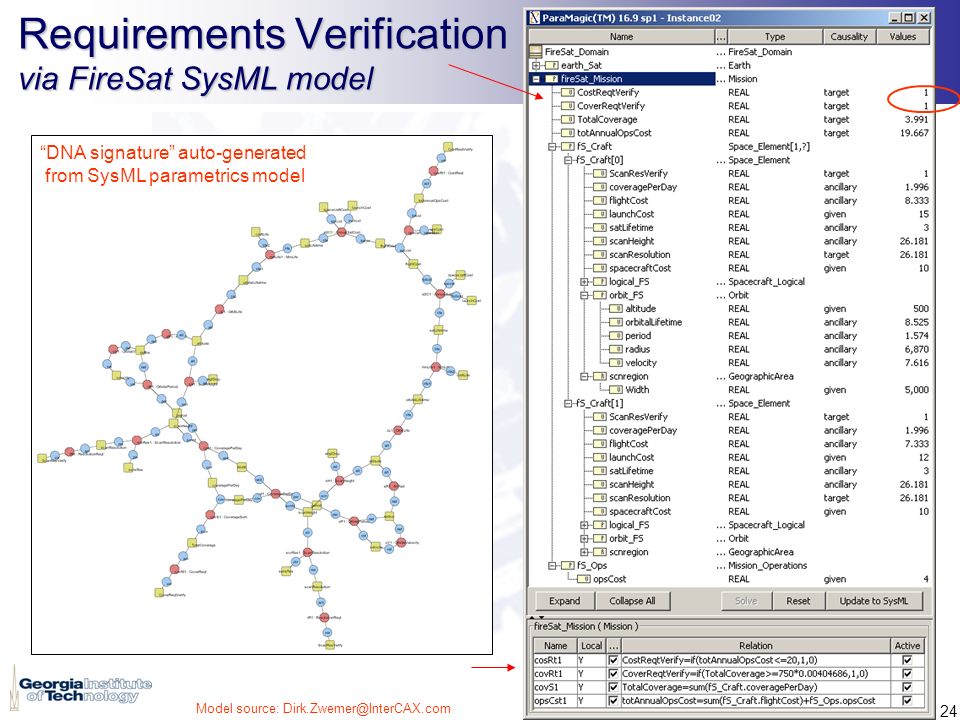Viewport: 960px width, 720px height.
Task: Uncheck Active for the opsCst1 relation
Action: pos(907,700)
